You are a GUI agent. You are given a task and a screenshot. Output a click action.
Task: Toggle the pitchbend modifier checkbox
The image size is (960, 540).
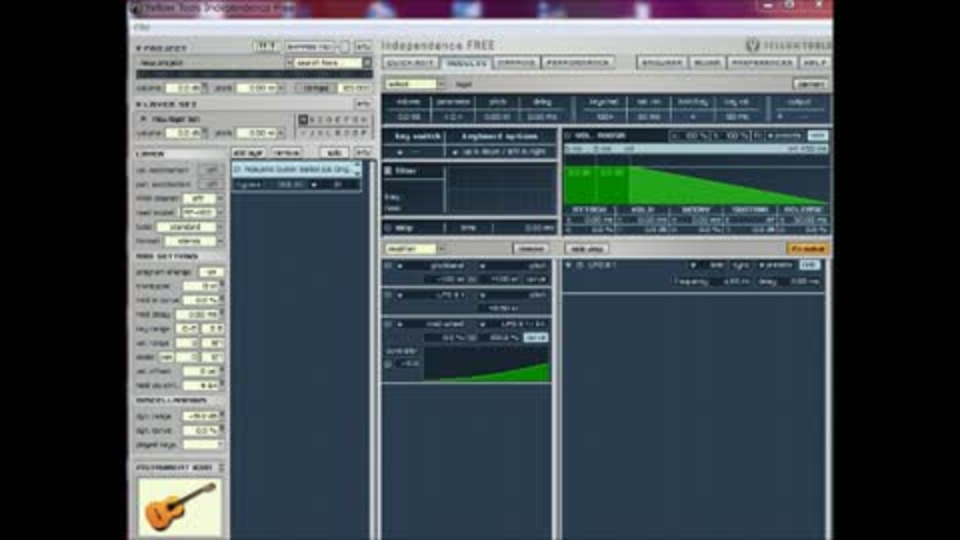[x=388, y=266]
